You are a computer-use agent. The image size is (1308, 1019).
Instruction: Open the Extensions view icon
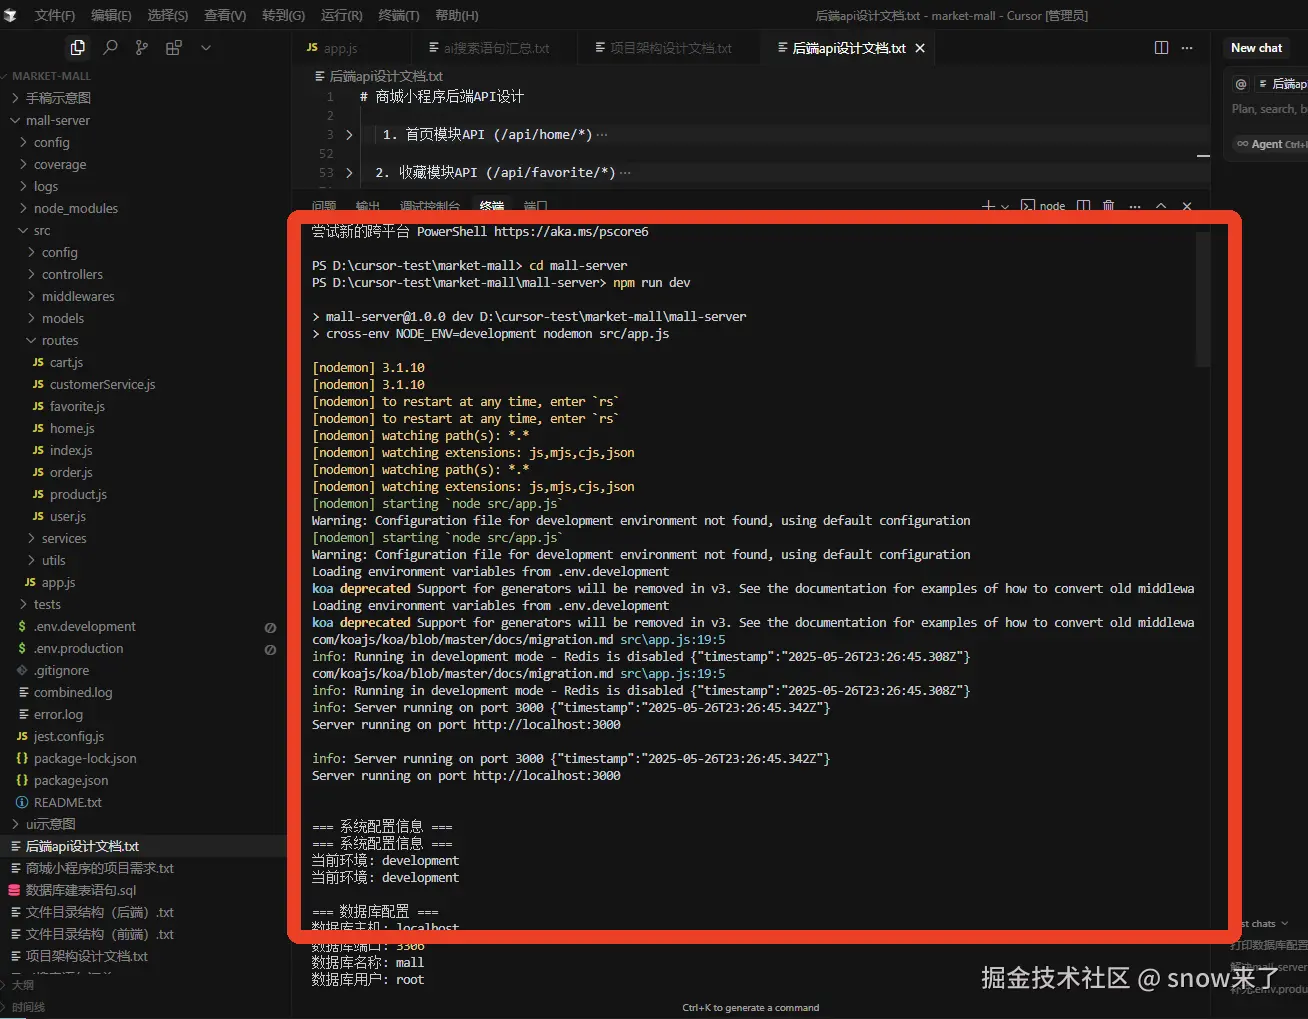174,47
